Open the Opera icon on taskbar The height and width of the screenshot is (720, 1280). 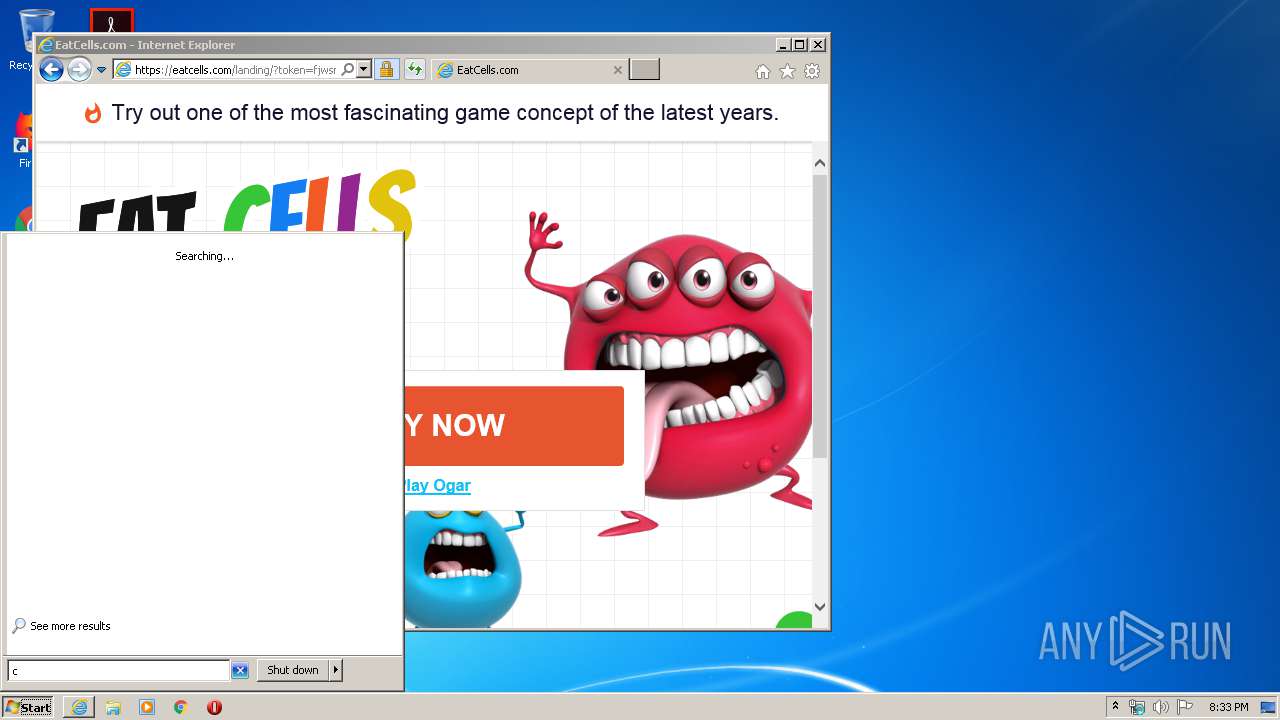[214, 707]
